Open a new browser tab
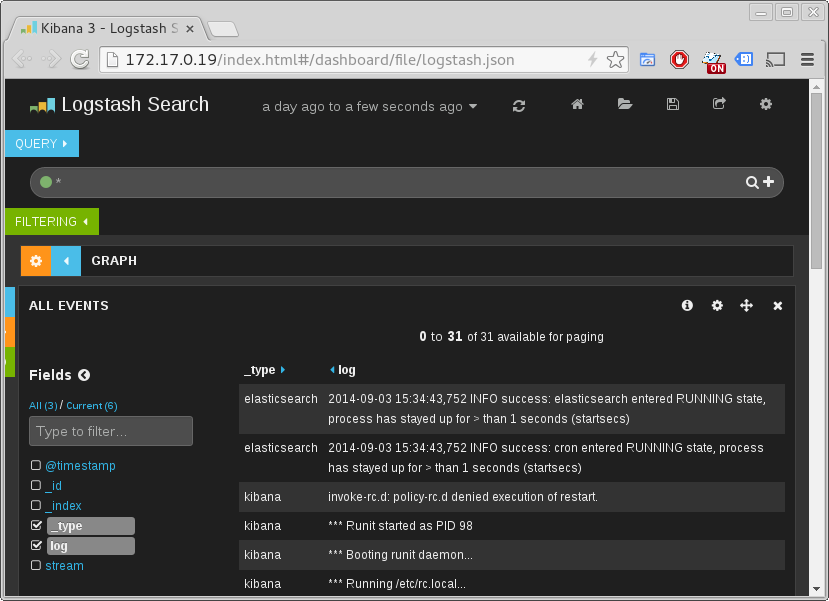The image size is (829, 601). [223, 30]
